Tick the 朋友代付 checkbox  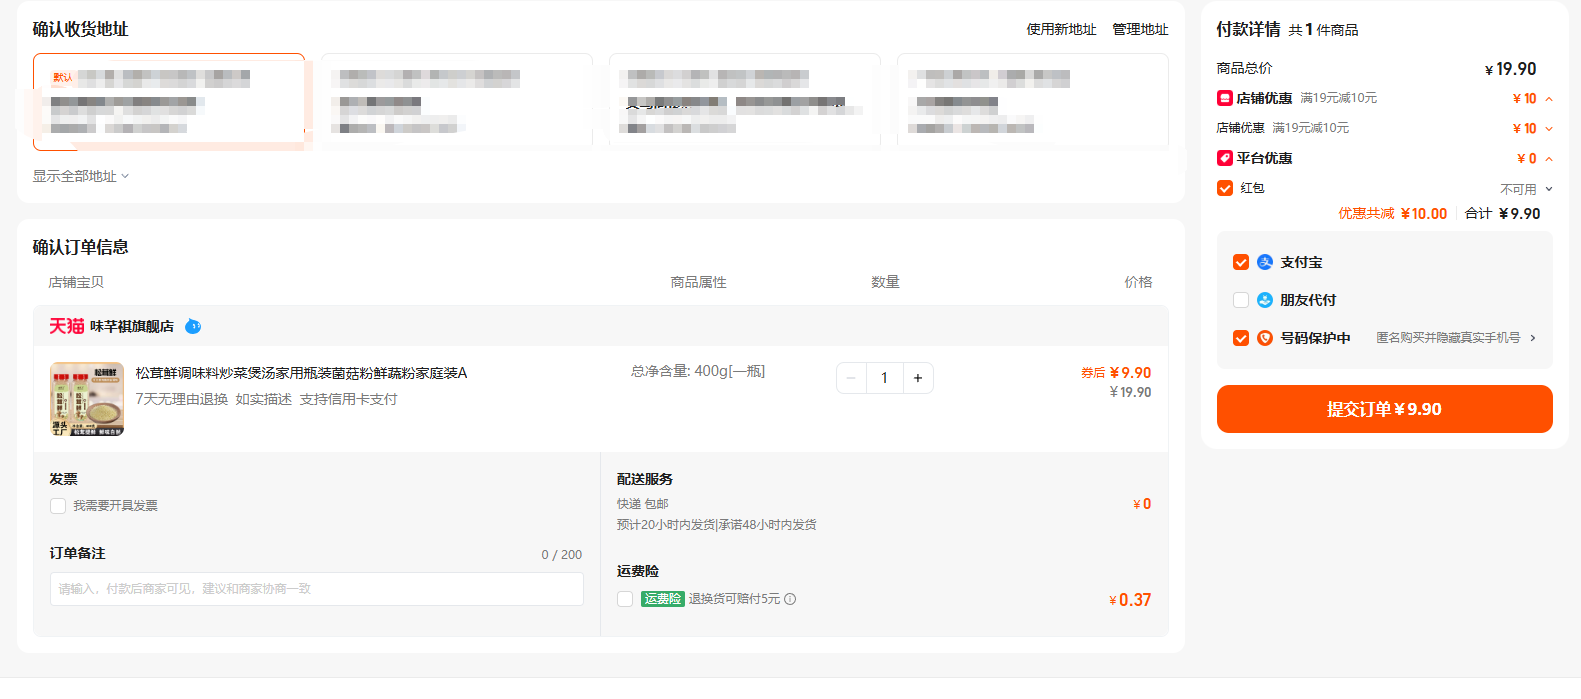pos(1241,300)
